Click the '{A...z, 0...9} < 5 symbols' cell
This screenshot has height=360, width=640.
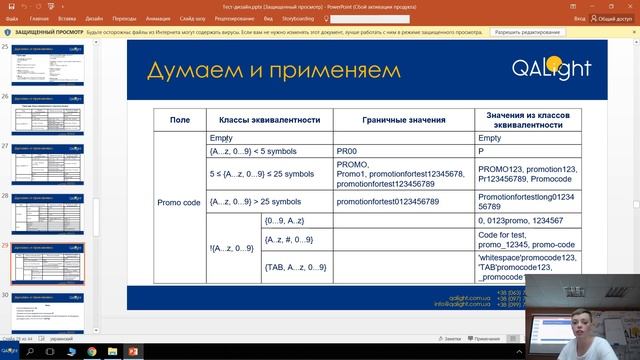270,151
